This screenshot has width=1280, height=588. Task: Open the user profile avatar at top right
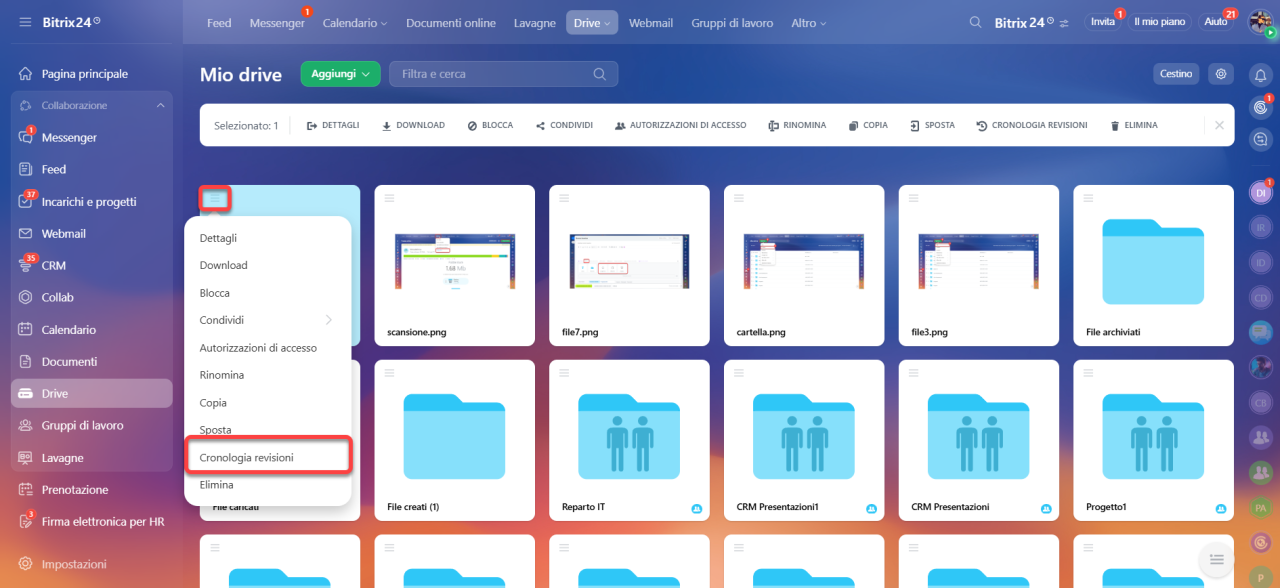click(x=1260, y=22)
